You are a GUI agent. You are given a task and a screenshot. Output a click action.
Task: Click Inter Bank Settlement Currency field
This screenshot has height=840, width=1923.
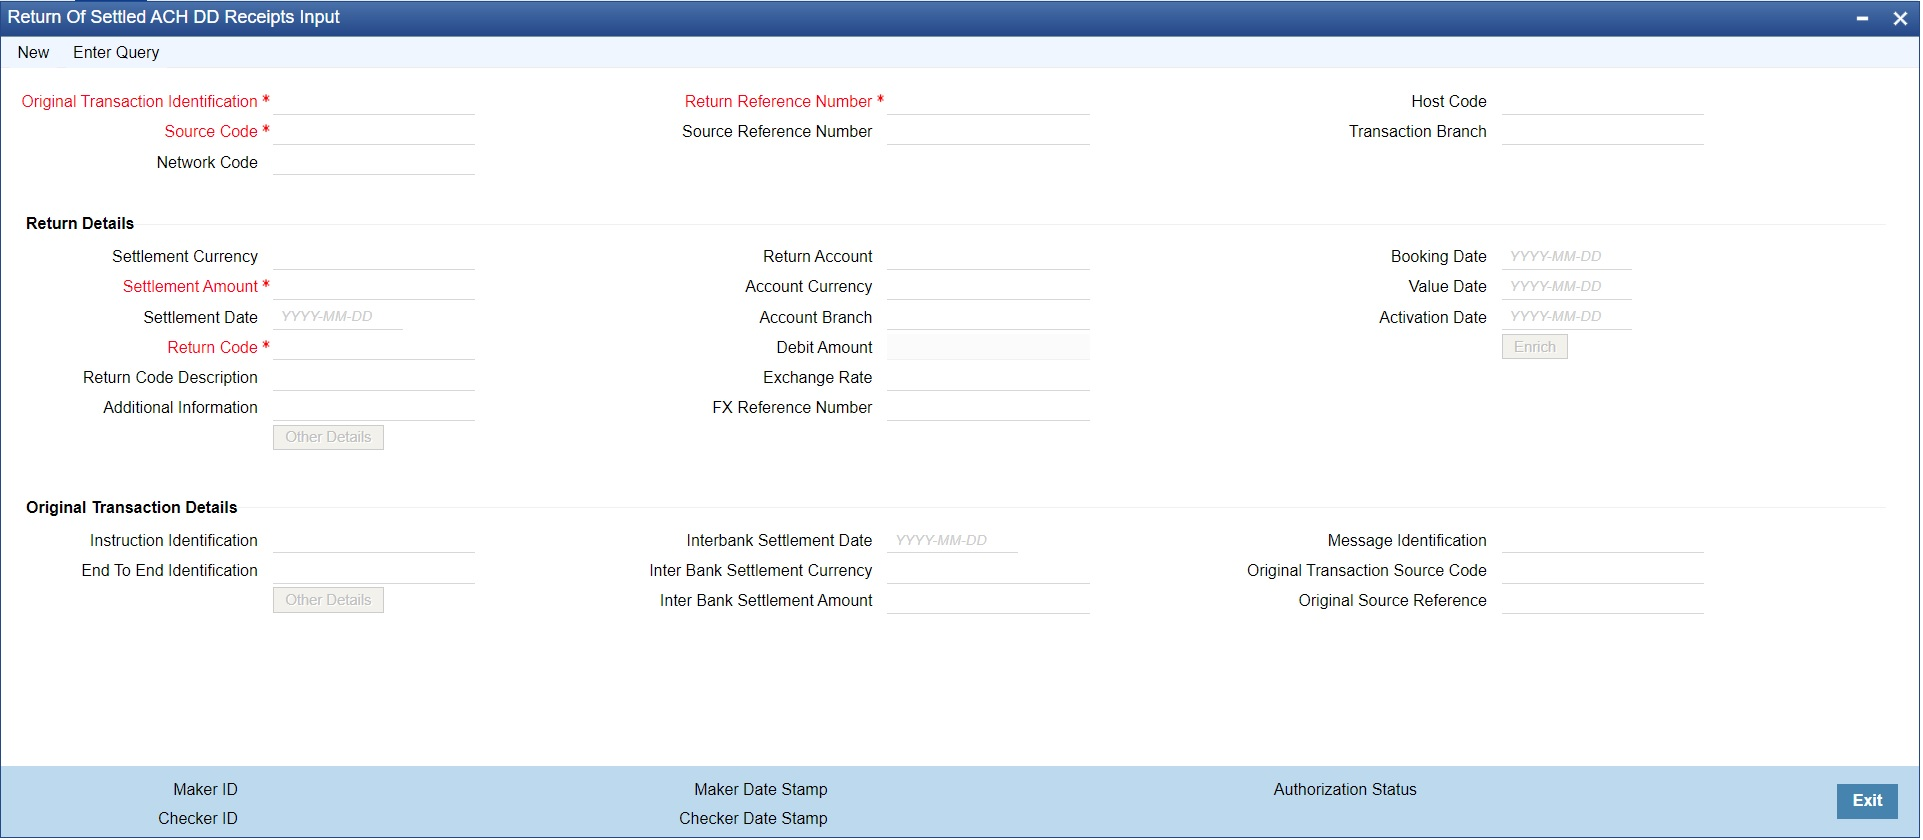[x=988, y=571]
